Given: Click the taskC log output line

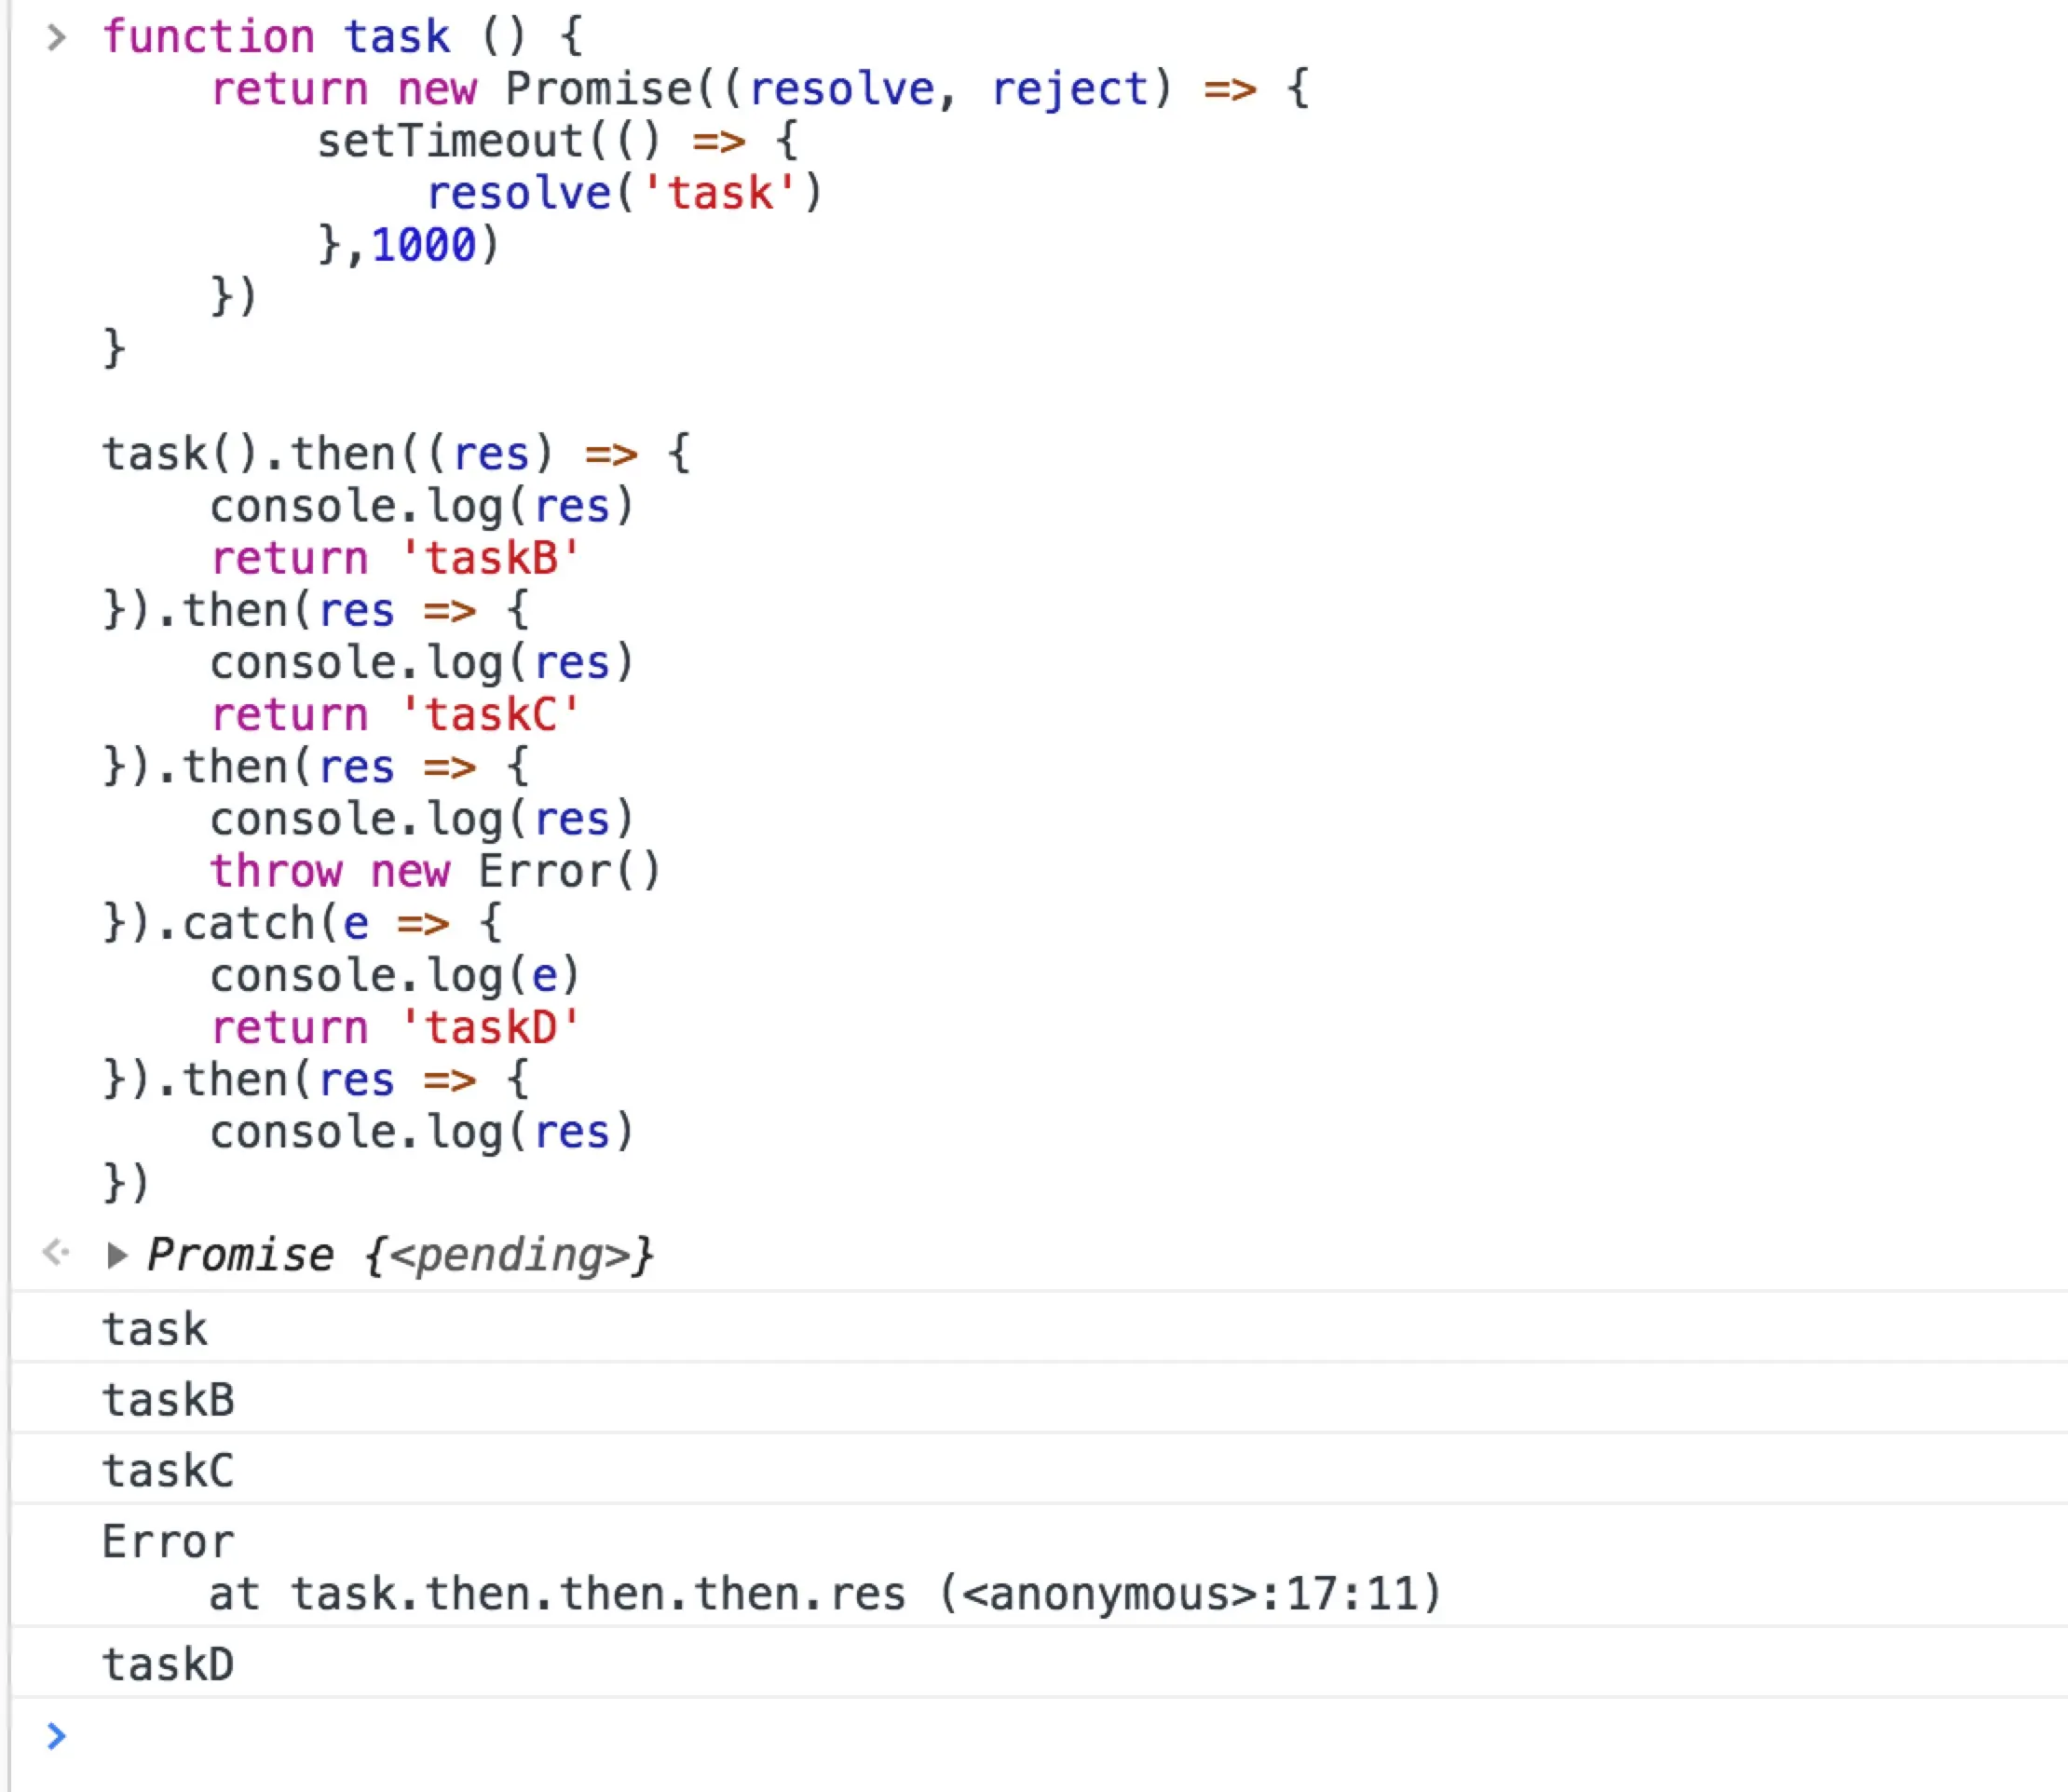Looking at the screenshot, I should (168, 1471).
